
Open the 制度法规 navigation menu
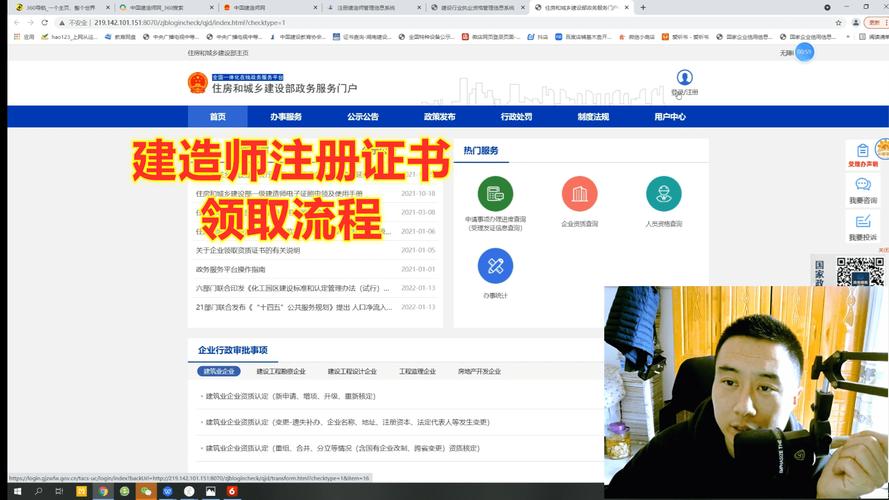pyautogui.click(x=593, y=117)
